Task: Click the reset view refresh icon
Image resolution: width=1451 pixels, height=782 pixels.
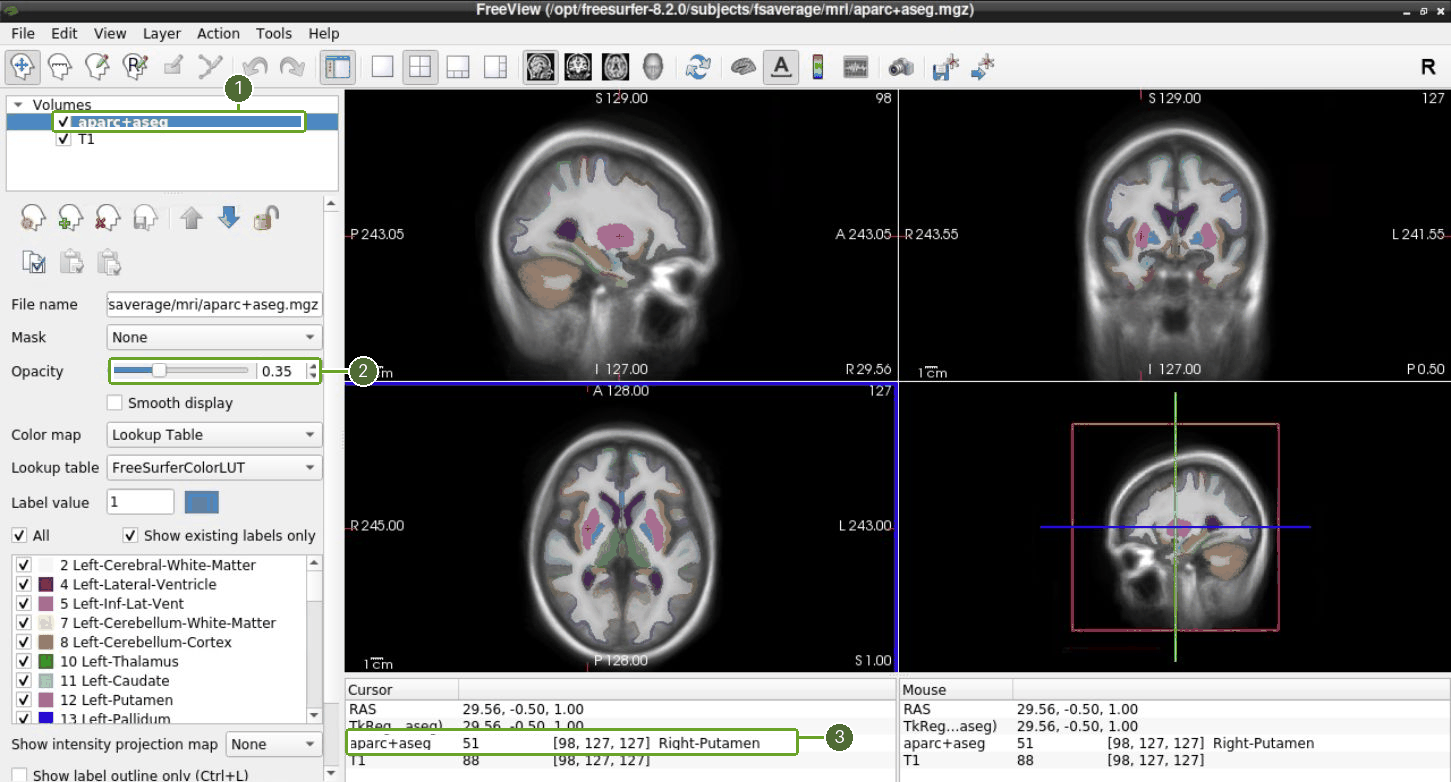Action: coord(698,67)
